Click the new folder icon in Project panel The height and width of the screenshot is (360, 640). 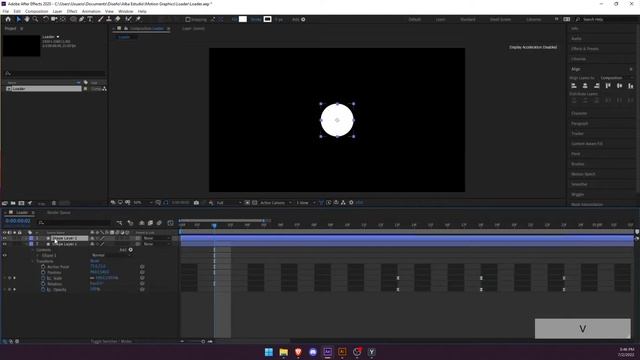pos(13,203)
